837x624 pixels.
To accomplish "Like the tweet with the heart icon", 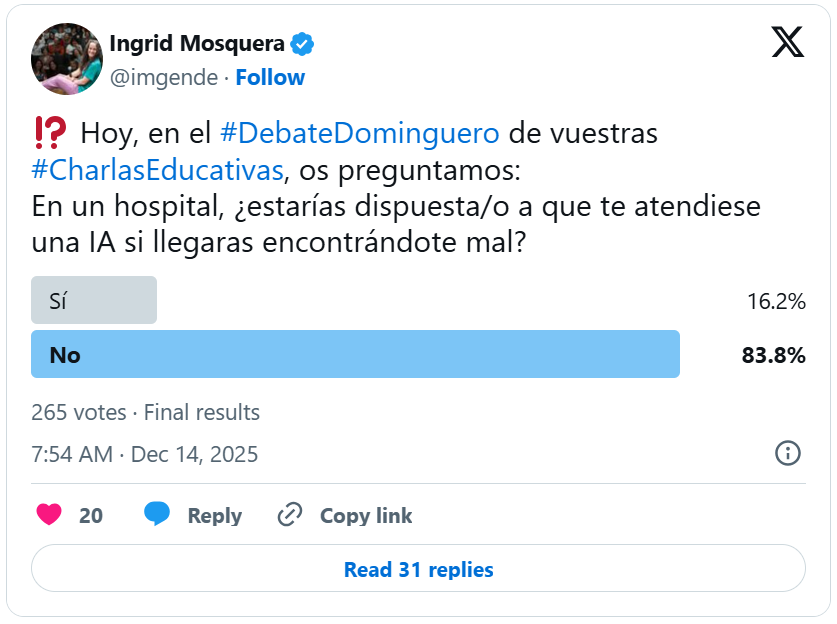I will pos(49,515).
